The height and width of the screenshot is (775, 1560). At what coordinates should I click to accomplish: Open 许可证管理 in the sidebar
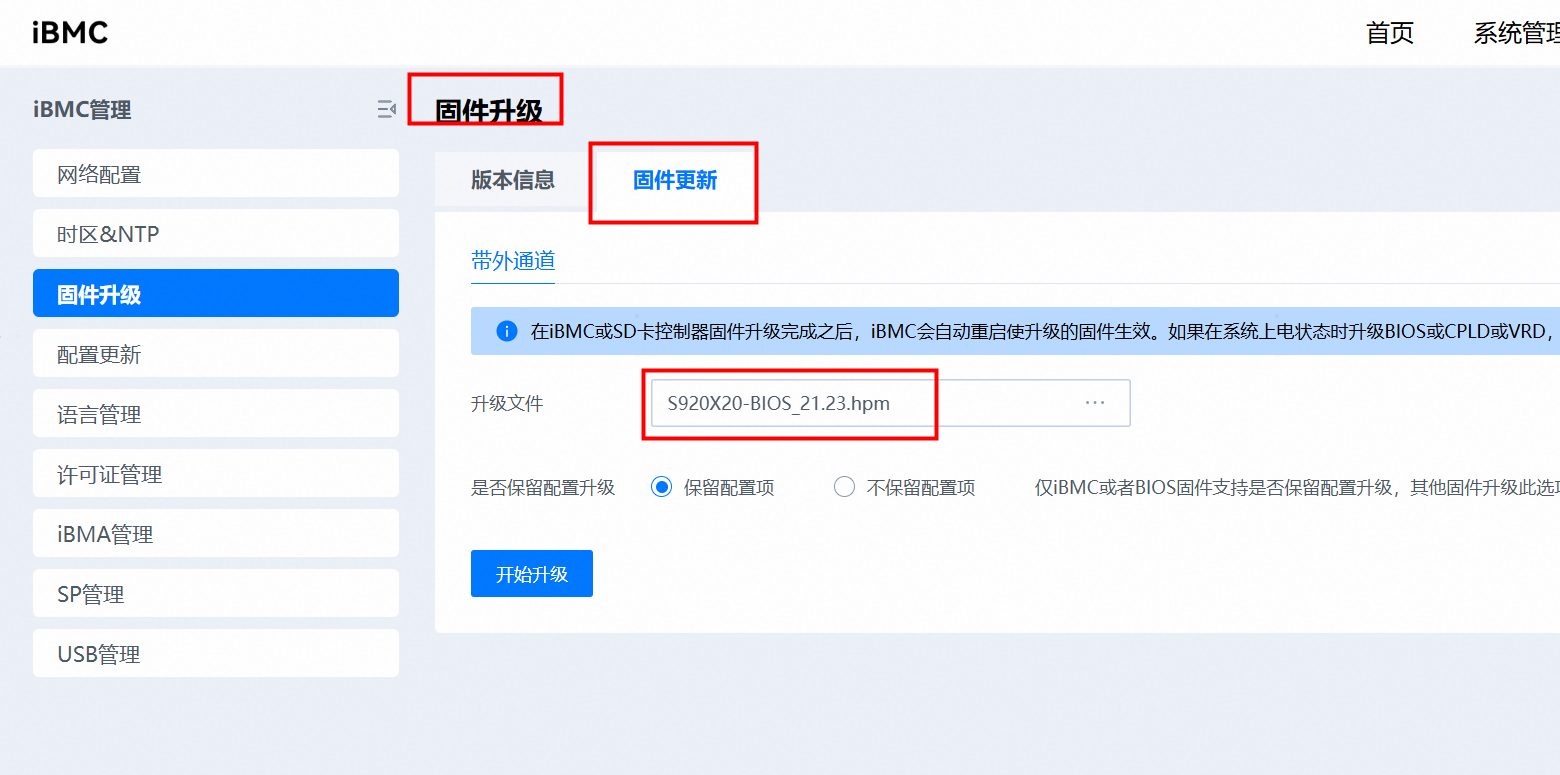(216, 474)
